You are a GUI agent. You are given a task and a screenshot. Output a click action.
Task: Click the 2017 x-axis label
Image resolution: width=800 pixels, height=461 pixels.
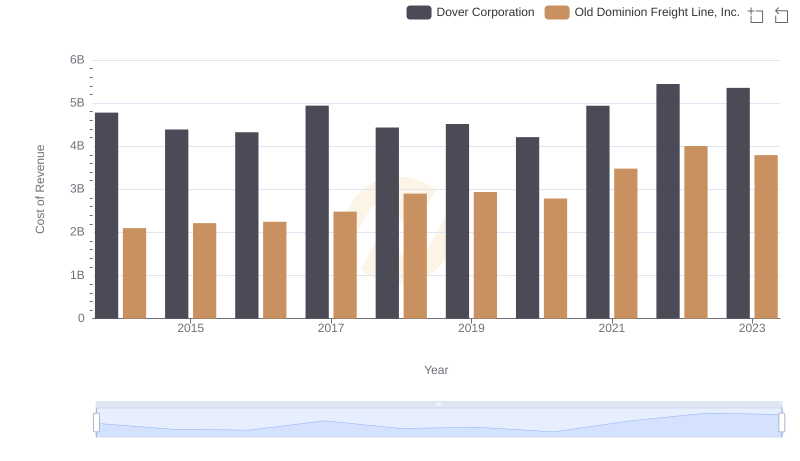point(331,328)
